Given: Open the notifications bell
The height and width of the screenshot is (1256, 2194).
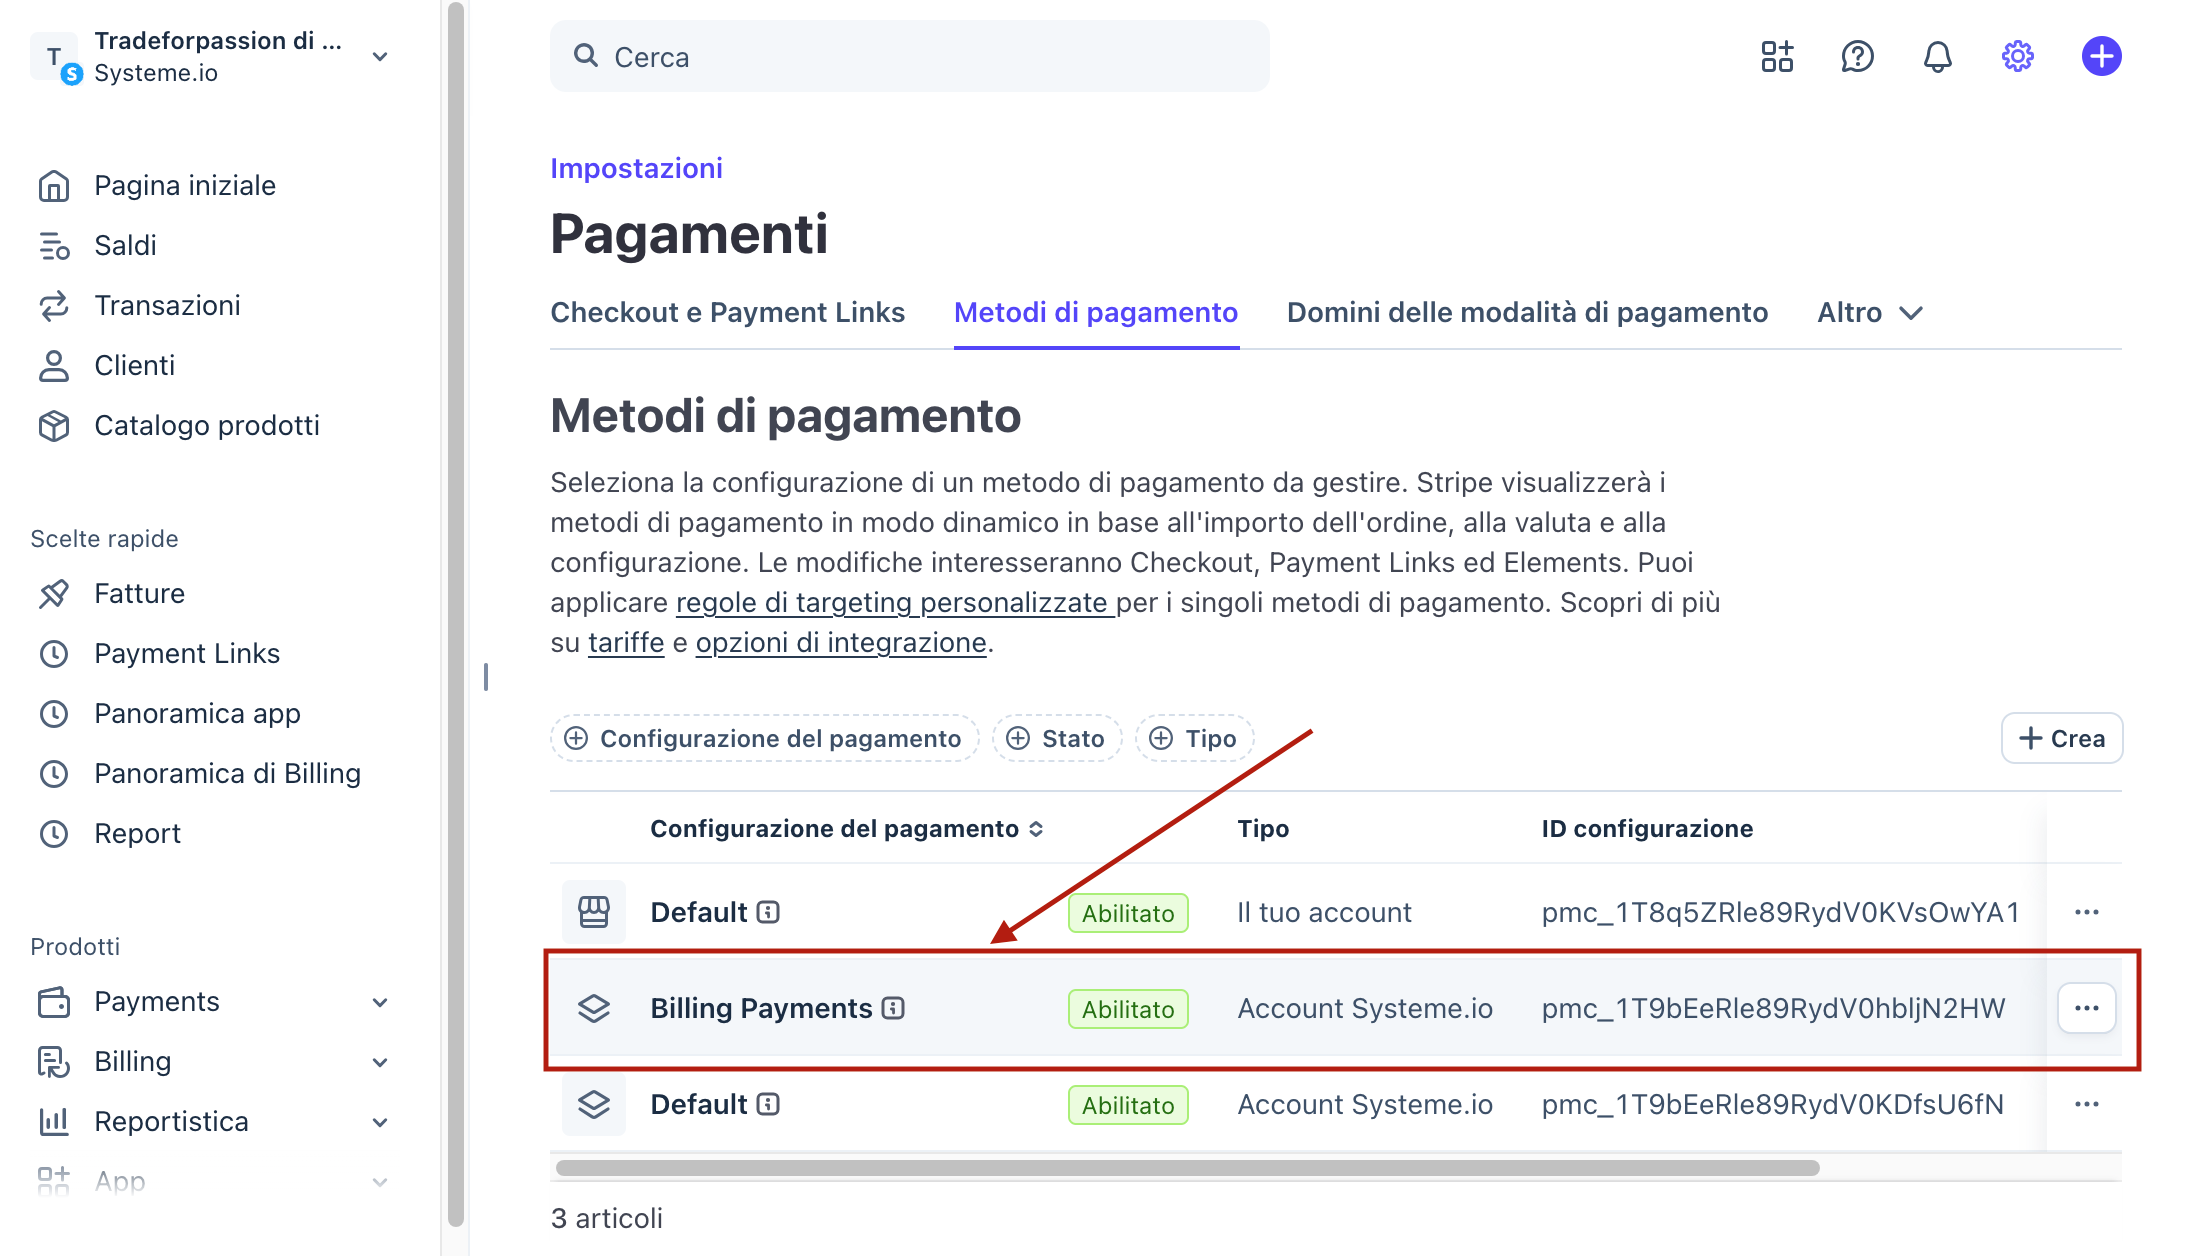Looking at the screenshot, I should 1937,57.
